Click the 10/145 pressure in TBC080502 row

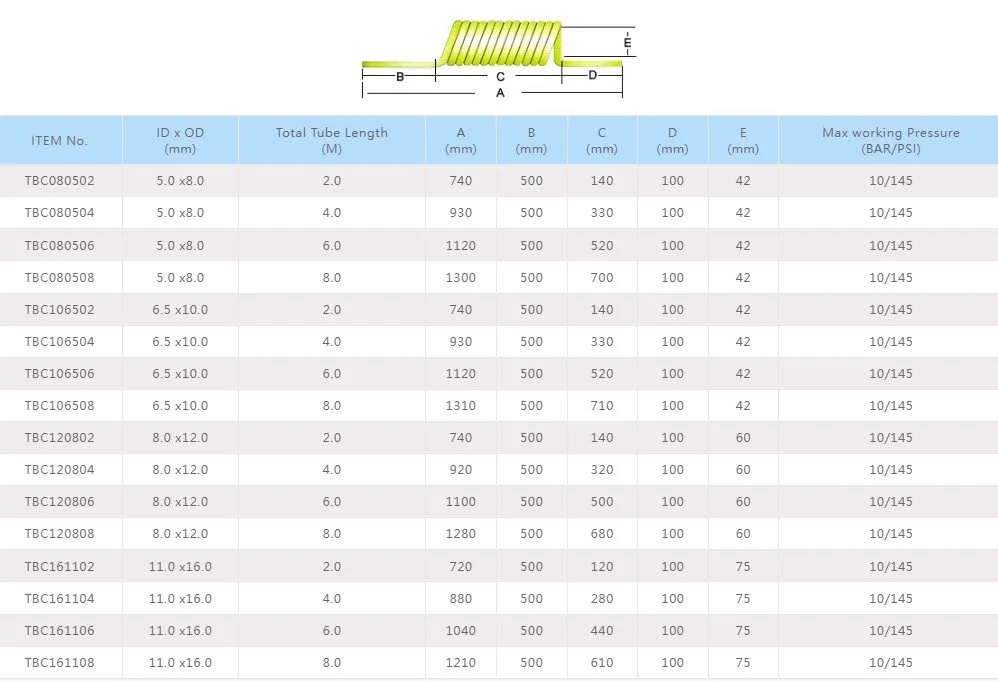coord(890,181)
